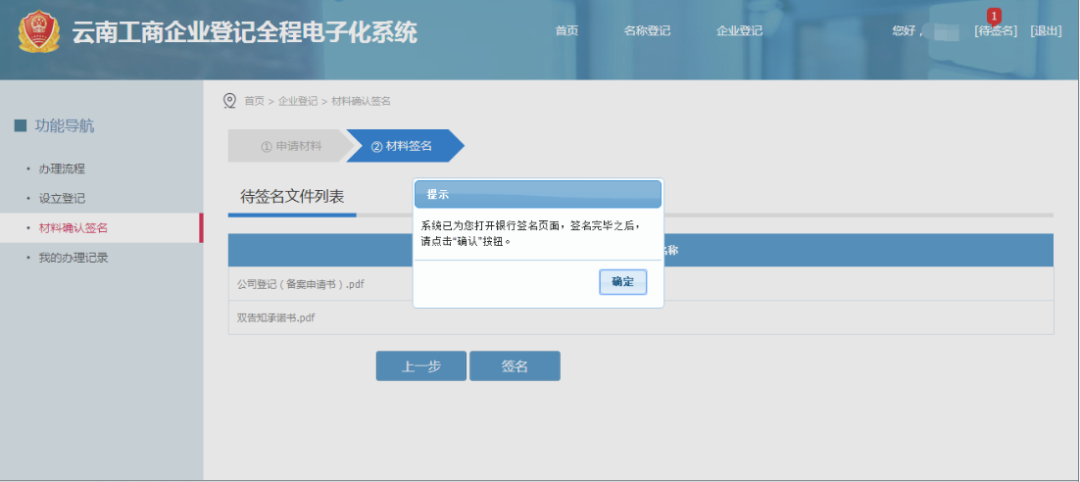1080x482 pixels.
Task: Open the 首页 top navigation item
Action: click(566, 31)
